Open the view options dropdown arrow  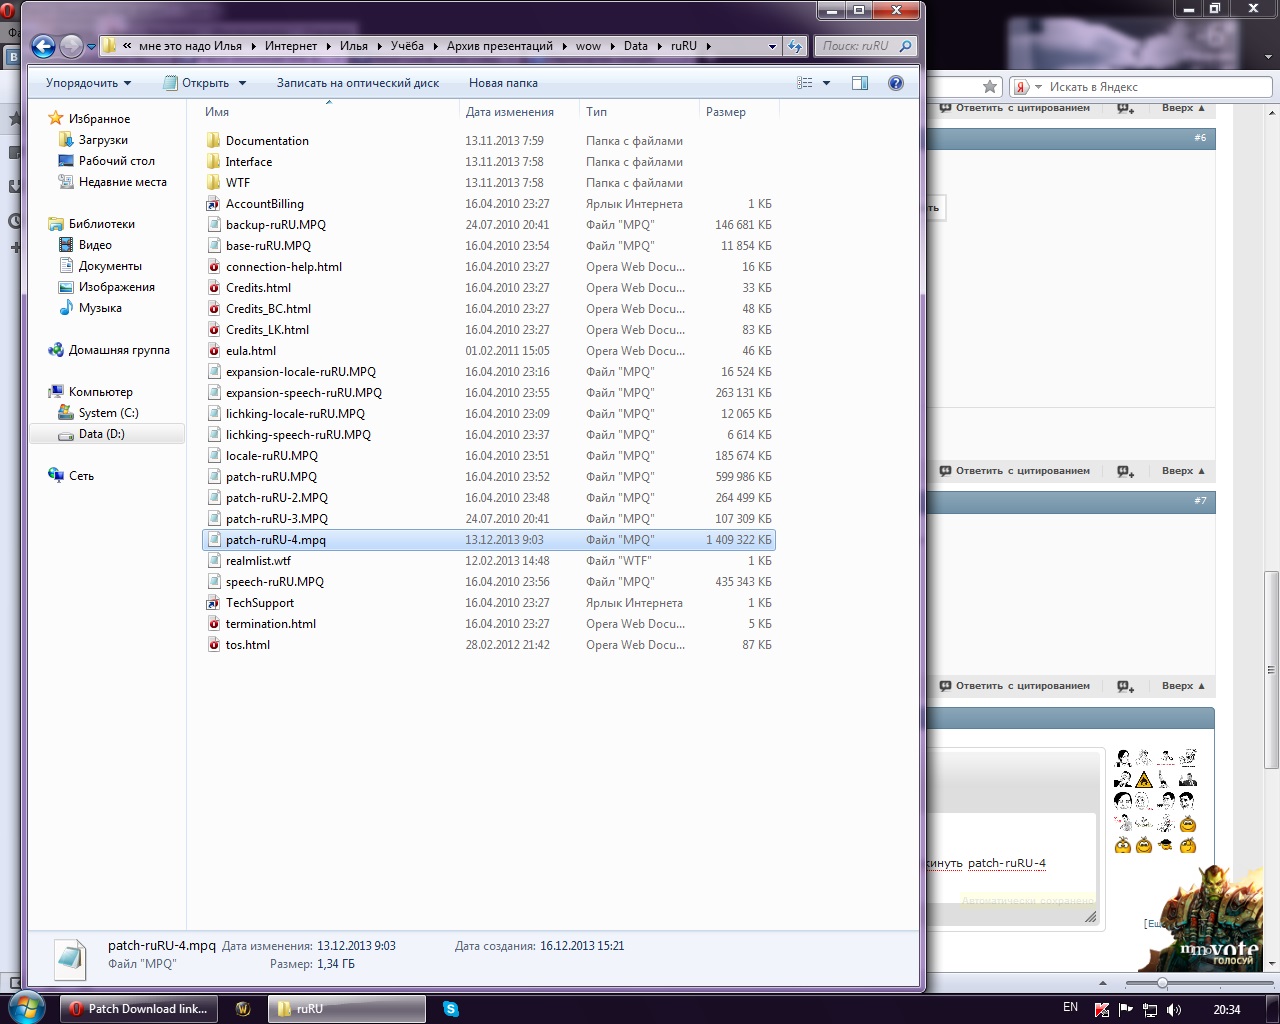[826, 83]
